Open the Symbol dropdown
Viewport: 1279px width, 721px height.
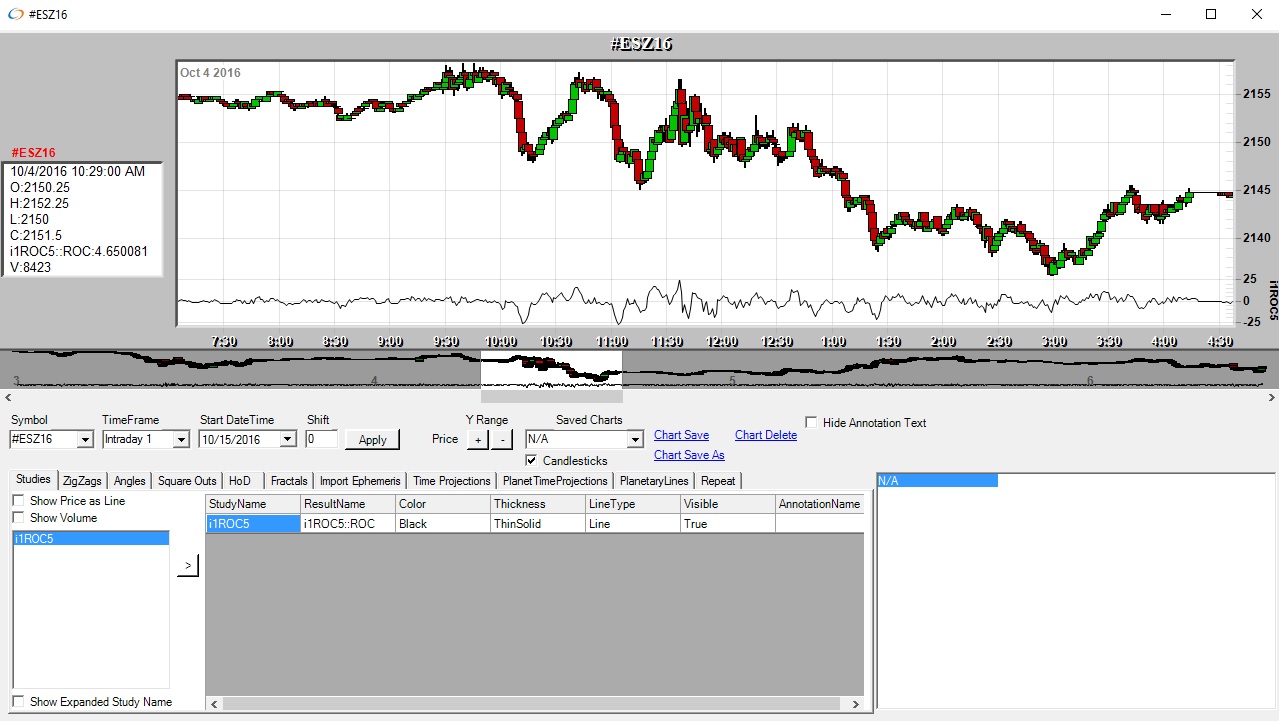[85, 439]
